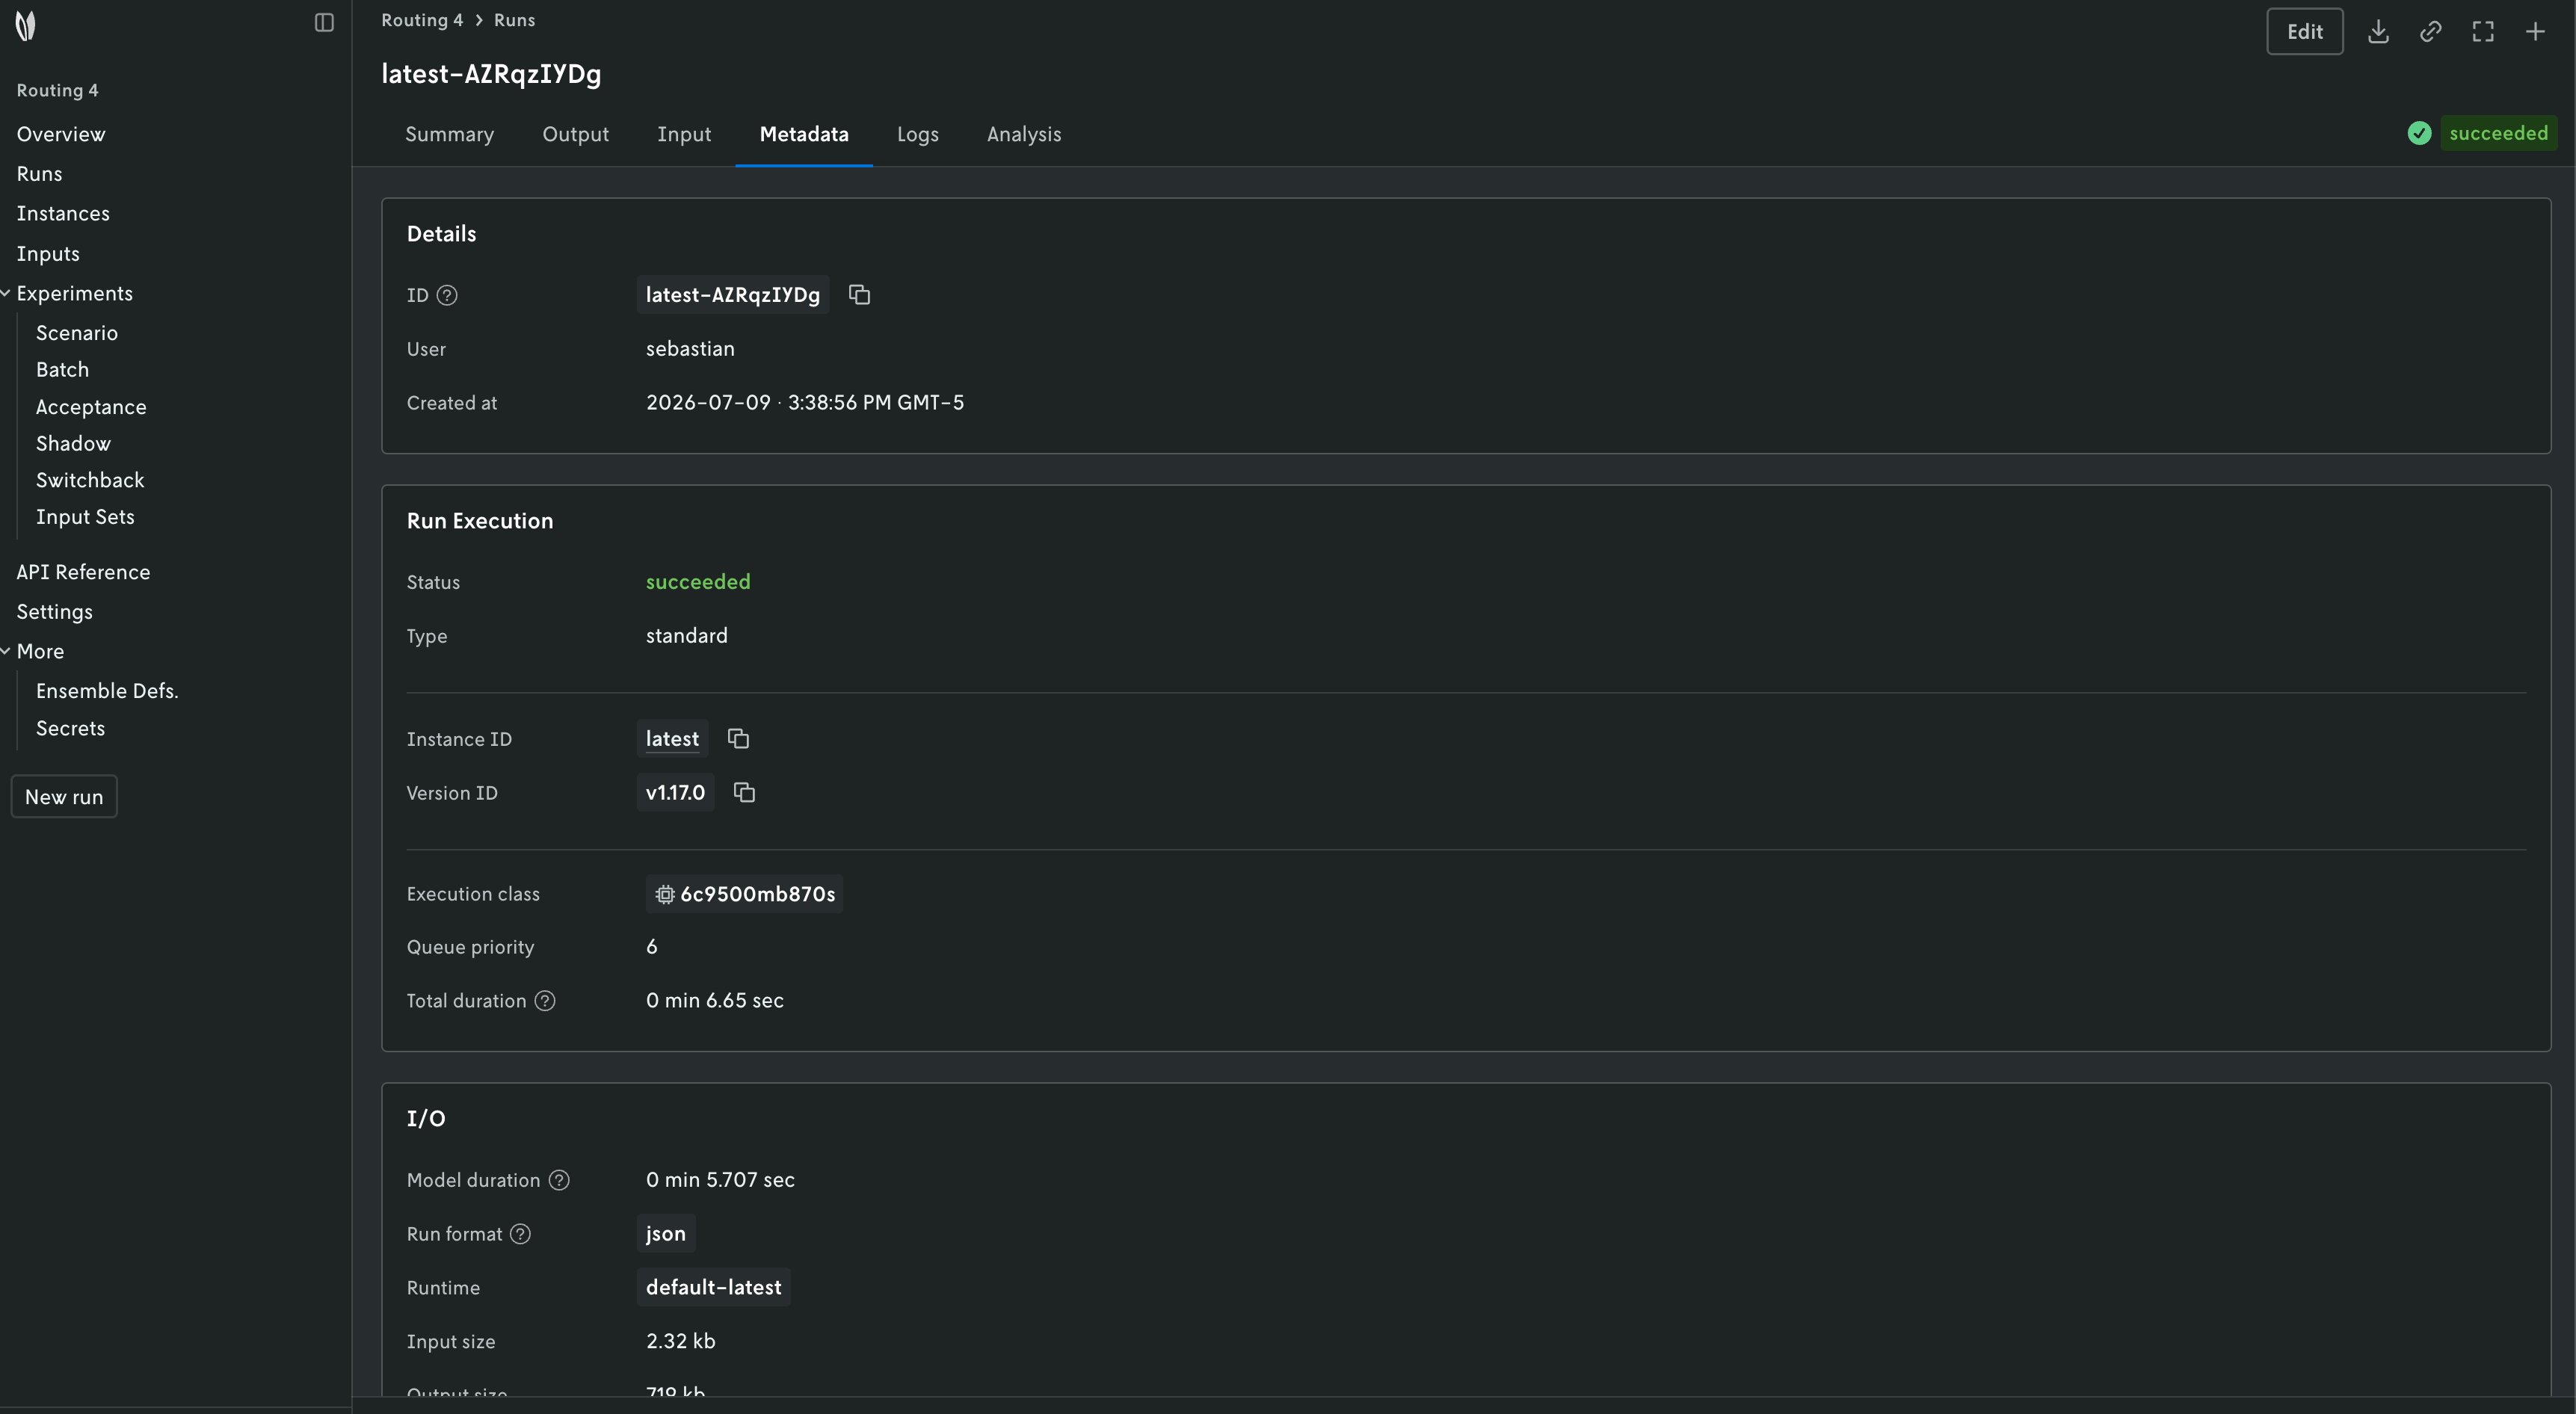Viewport: 2576px width, 1414px height.
Task: Go to Runs via breadcrumb
Action: point(514,20)
